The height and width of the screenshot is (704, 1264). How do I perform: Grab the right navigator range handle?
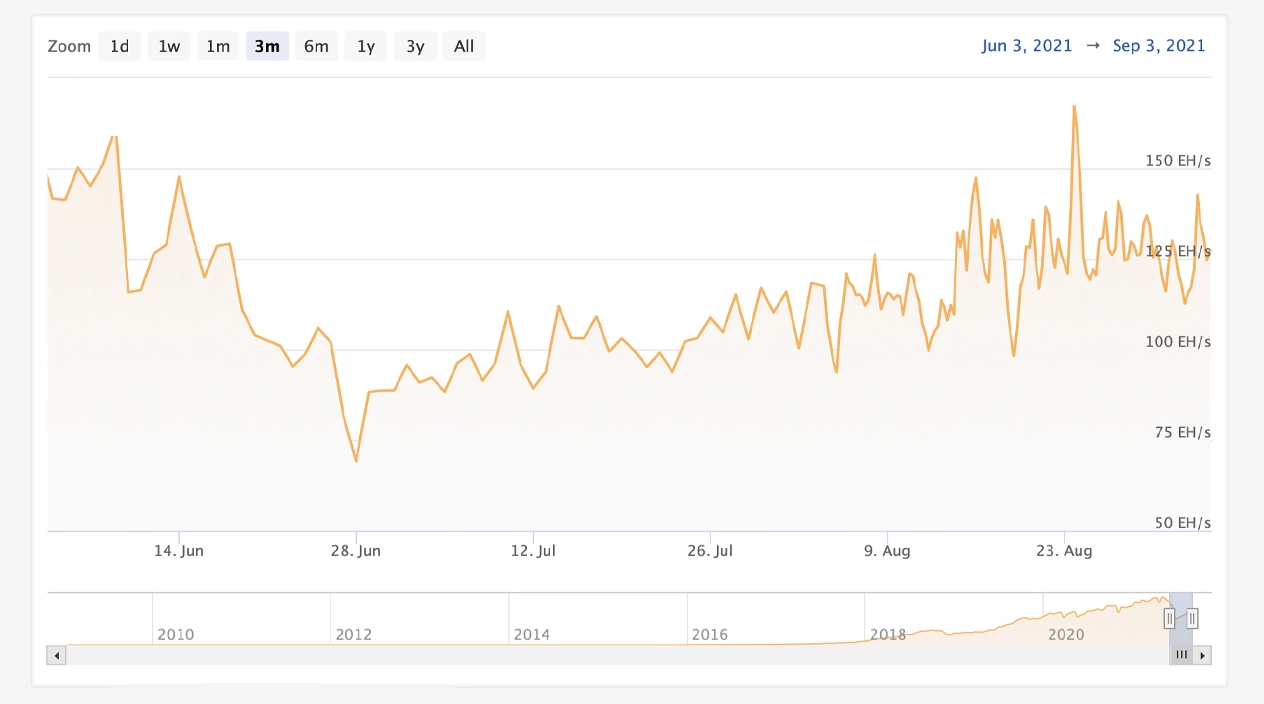click(x=1192, y=619)
